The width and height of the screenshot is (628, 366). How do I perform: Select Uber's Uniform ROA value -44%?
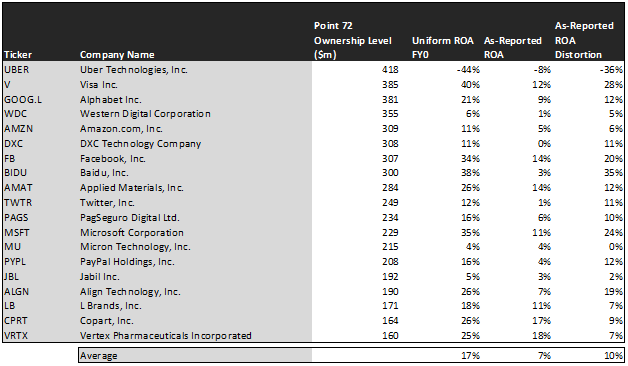(x=468, y=70)
